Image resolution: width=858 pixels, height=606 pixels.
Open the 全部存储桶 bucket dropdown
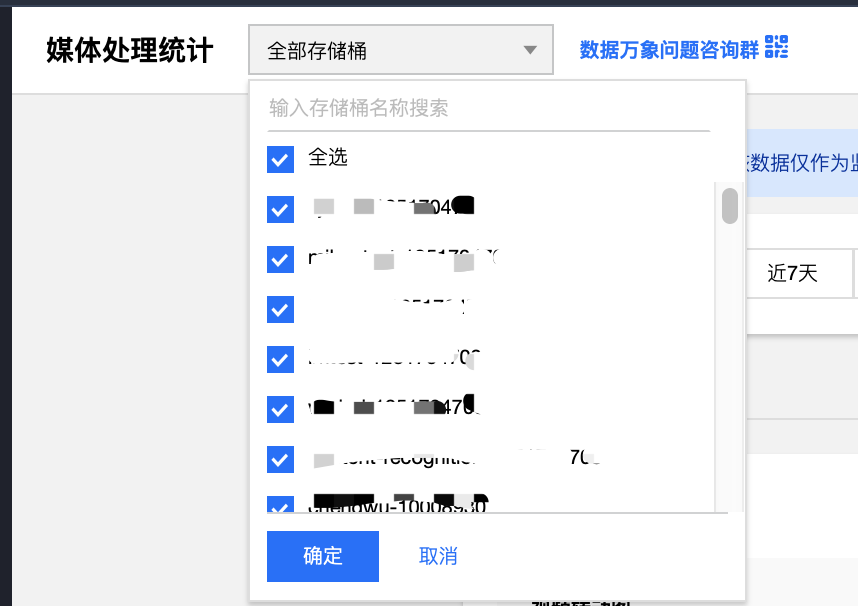pos(401,50)
